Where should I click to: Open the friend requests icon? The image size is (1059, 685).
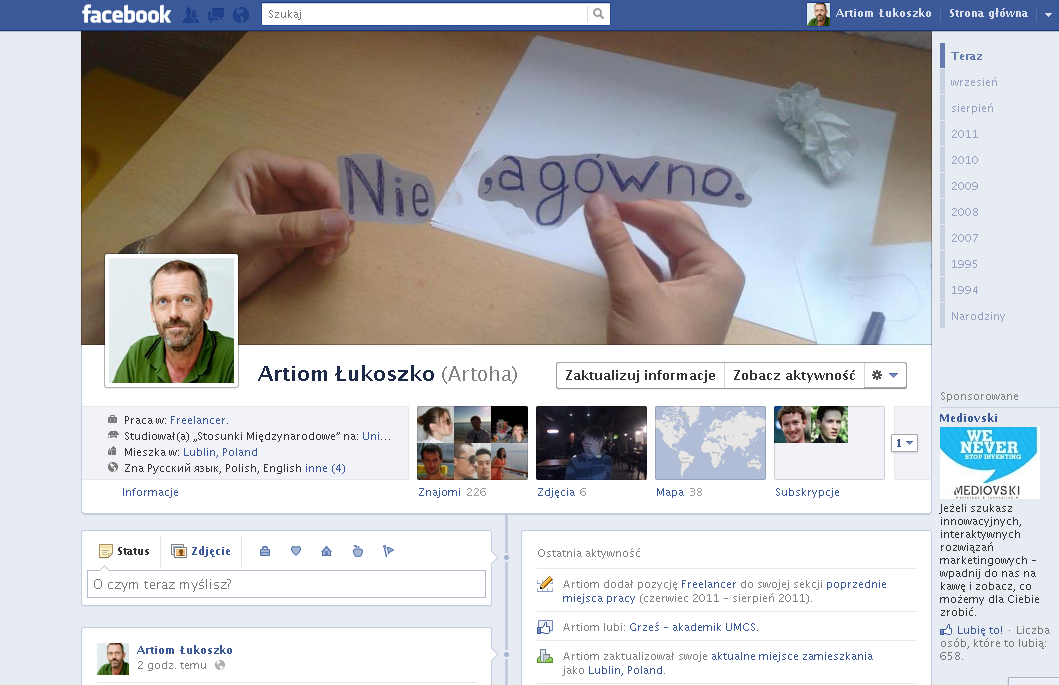click(x=191, y=15)
